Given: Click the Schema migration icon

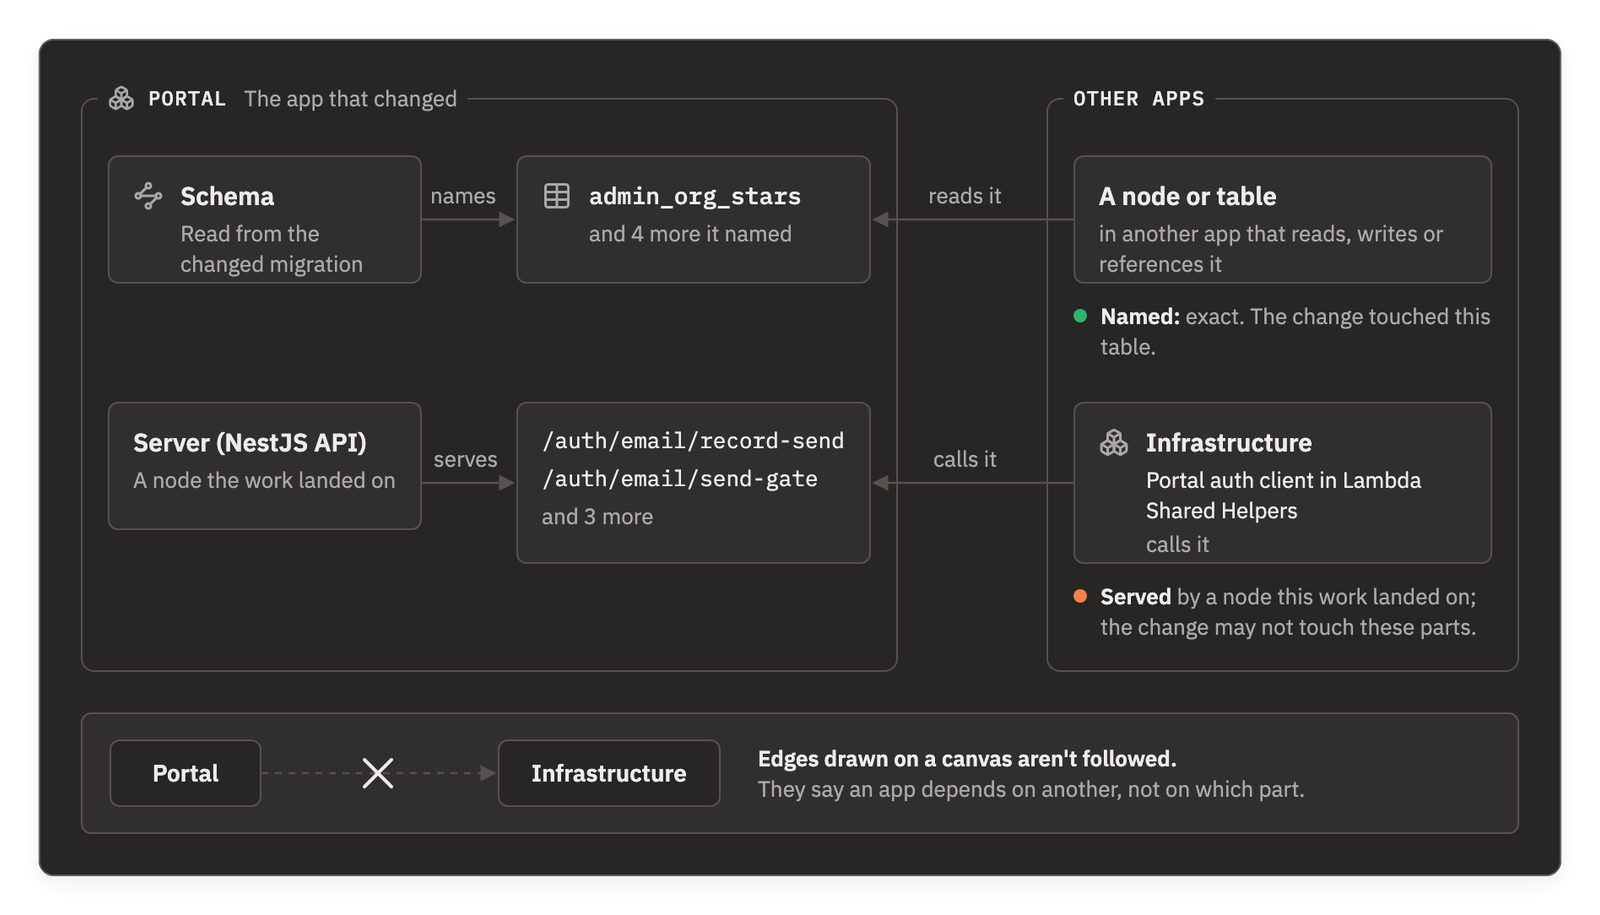Looking at the screenshot, I should point(148,195).
